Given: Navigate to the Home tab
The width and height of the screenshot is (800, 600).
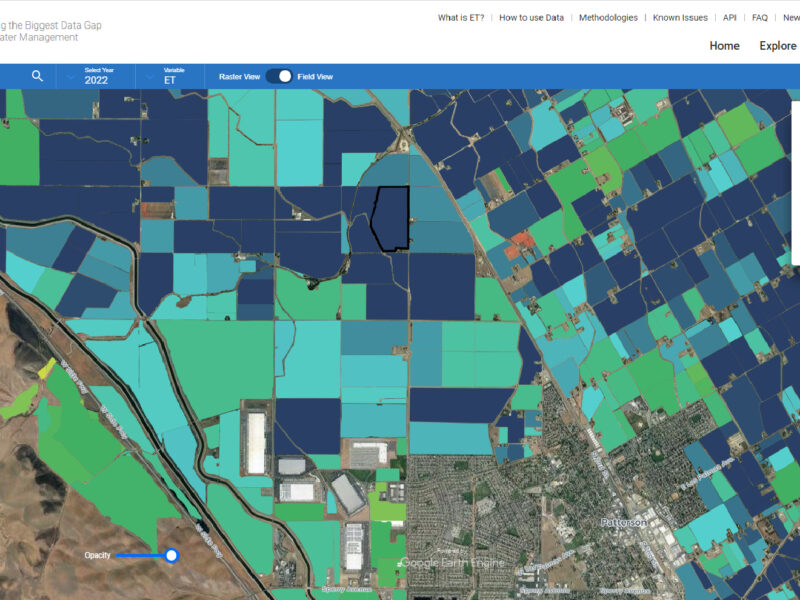Looking at the screenshot, I should 724,46.
